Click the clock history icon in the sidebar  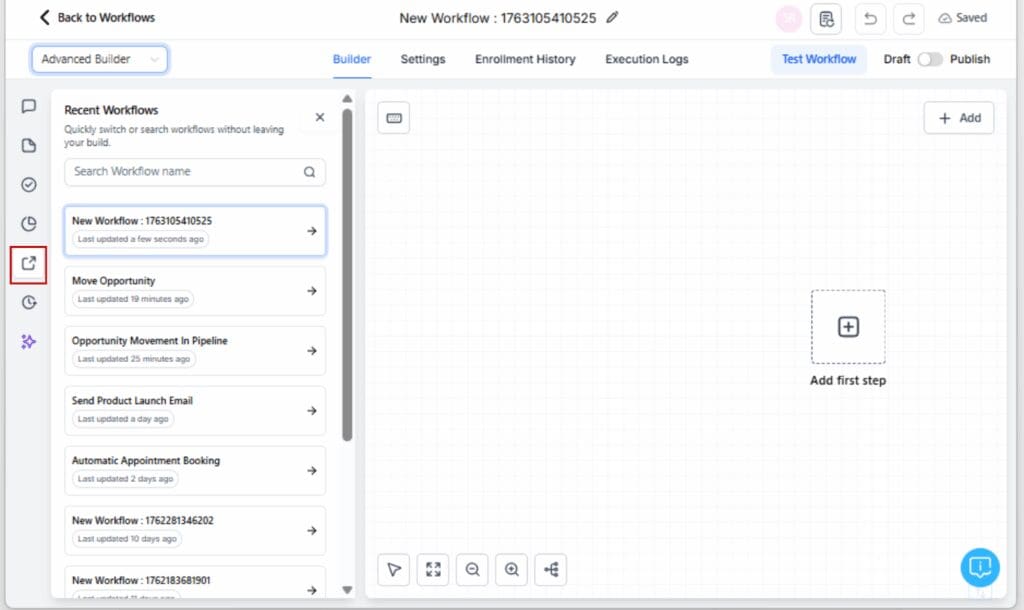click(x=28, y=303)
